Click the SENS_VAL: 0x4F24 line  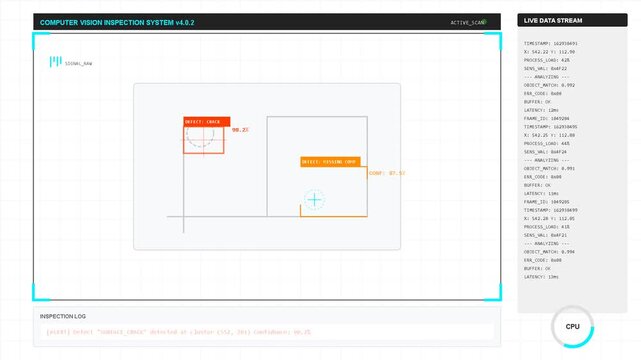[545, 152]
